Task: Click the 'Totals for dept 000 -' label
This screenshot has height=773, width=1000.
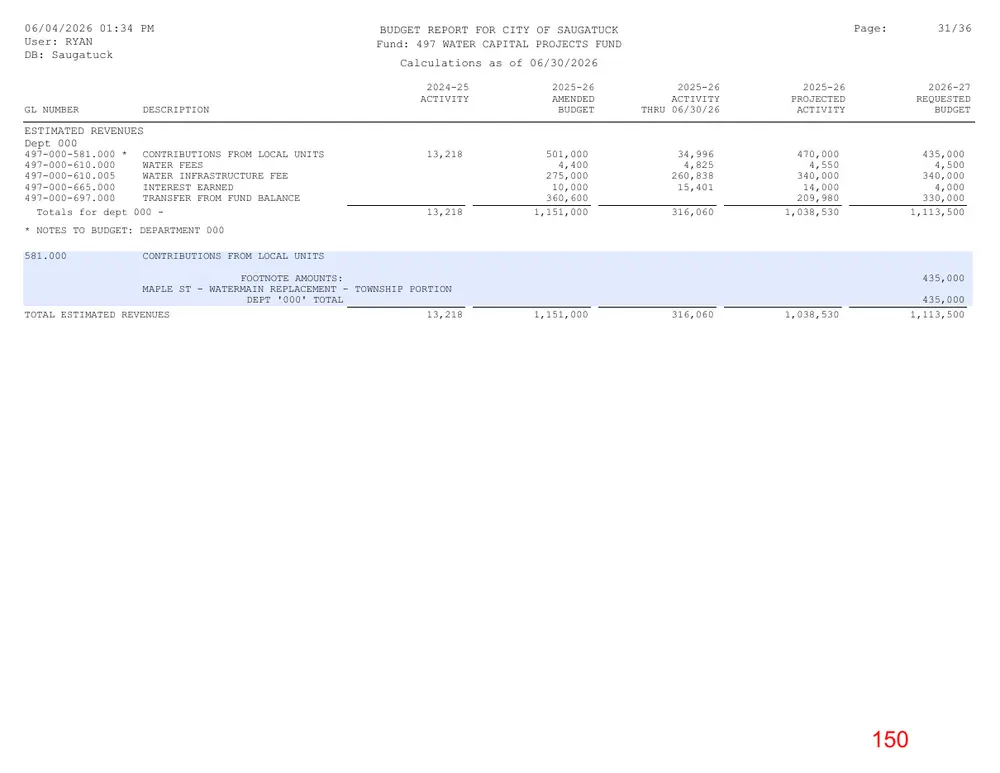Action: click(100, 212)
